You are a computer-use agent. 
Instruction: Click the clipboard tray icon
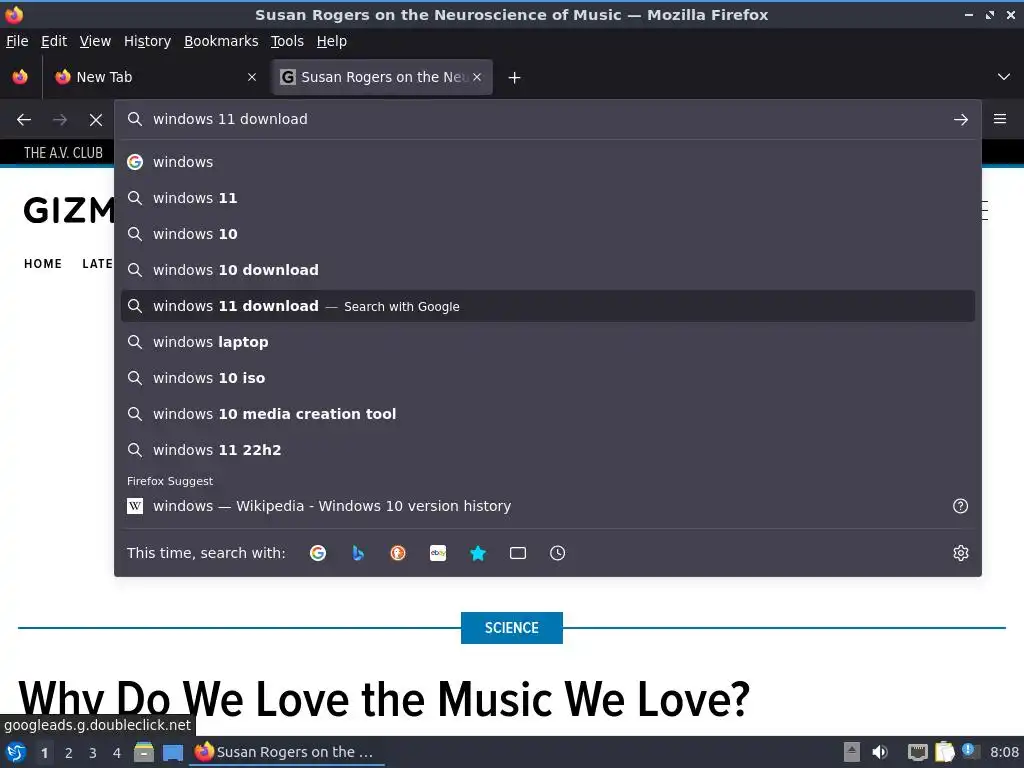(x=944, y=752)
